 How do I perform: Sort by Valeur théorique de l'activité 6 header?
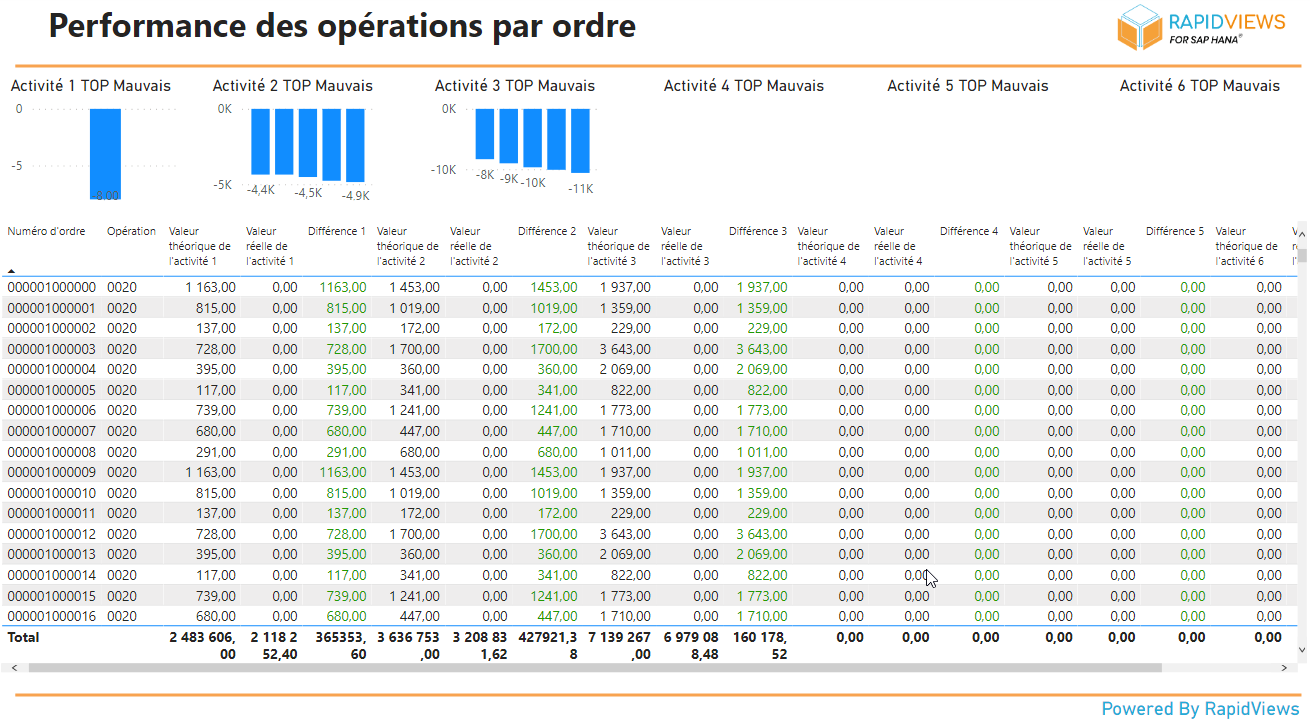[x=1247, y=246]
